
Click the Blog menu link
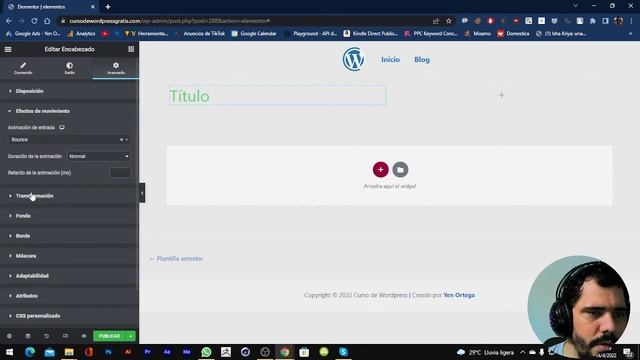pyautogui.click(x=422, y=60)
